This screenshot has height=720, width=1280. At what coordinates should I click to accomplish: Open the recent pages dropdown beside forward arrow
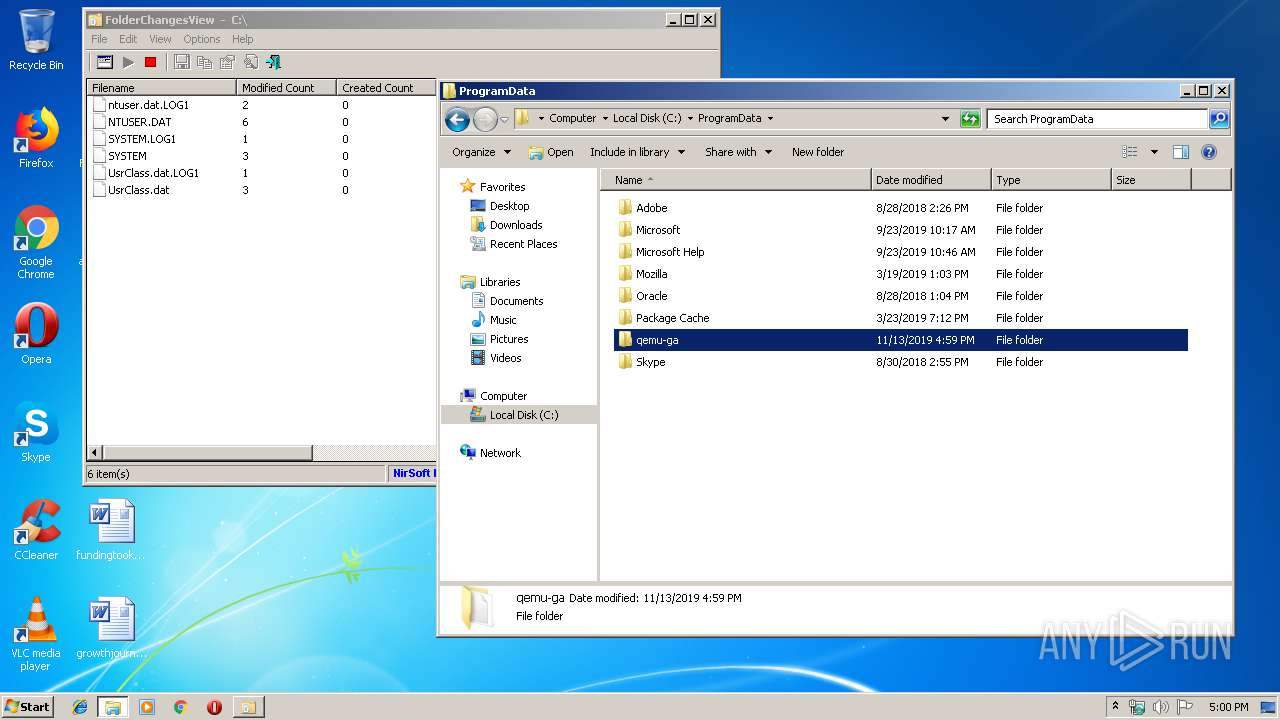(x=504, y=119)
